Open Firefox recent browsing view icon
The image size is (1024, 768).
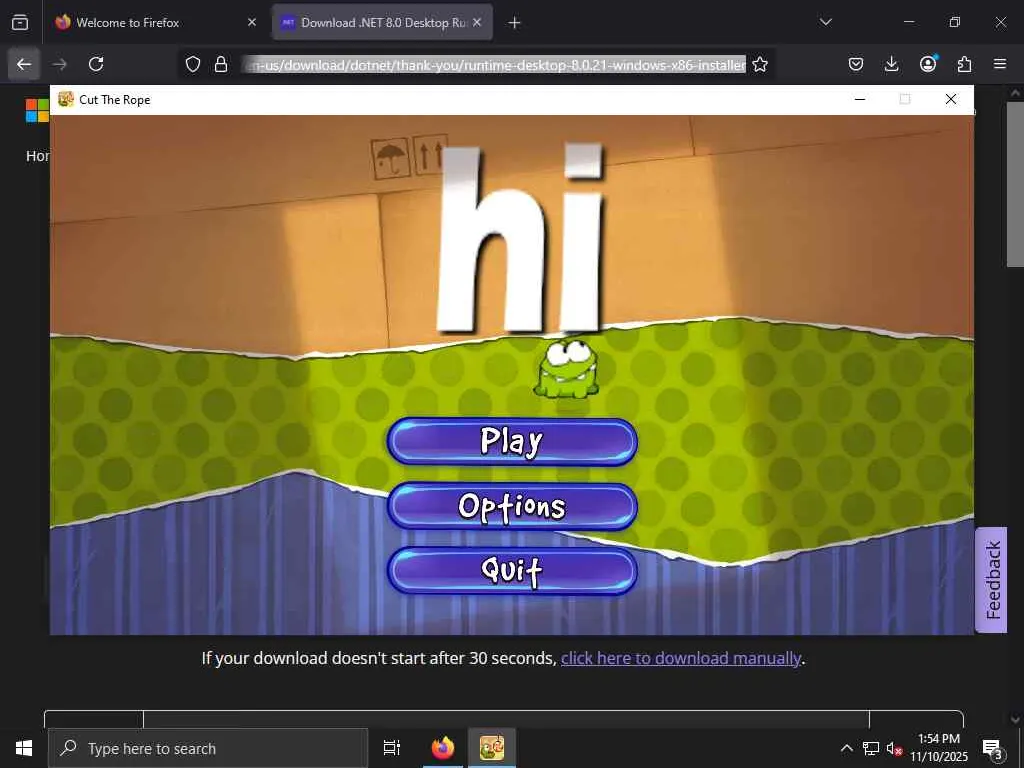point(20,23)
